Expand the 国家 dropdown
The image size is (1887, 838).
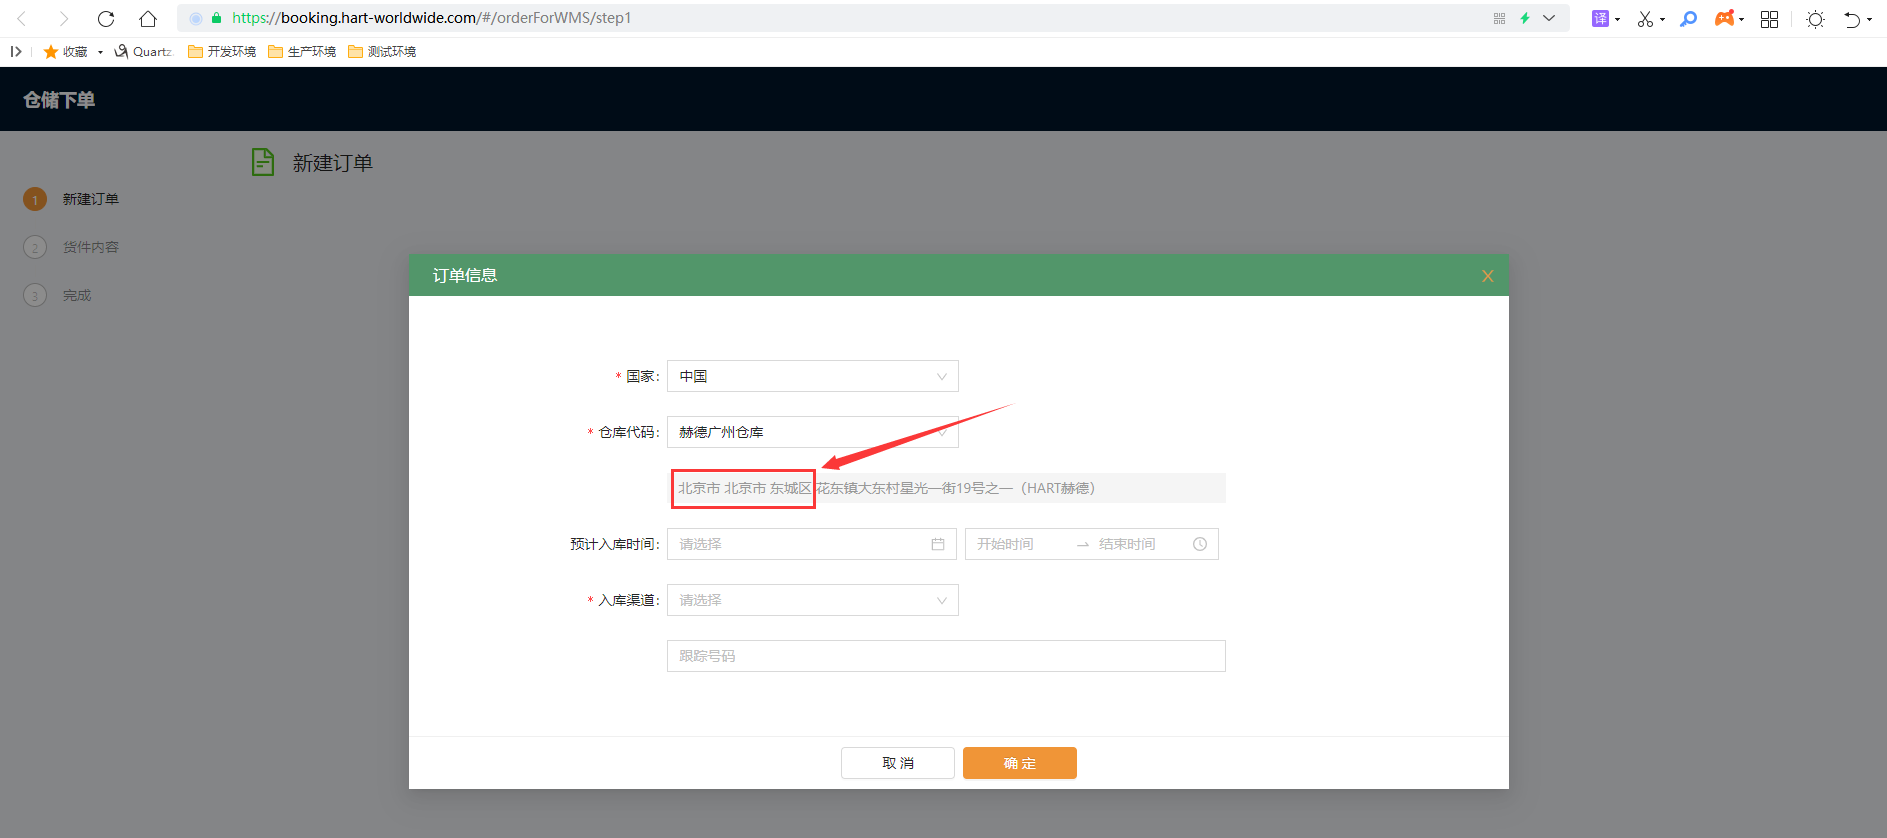(x=812, y=376)
